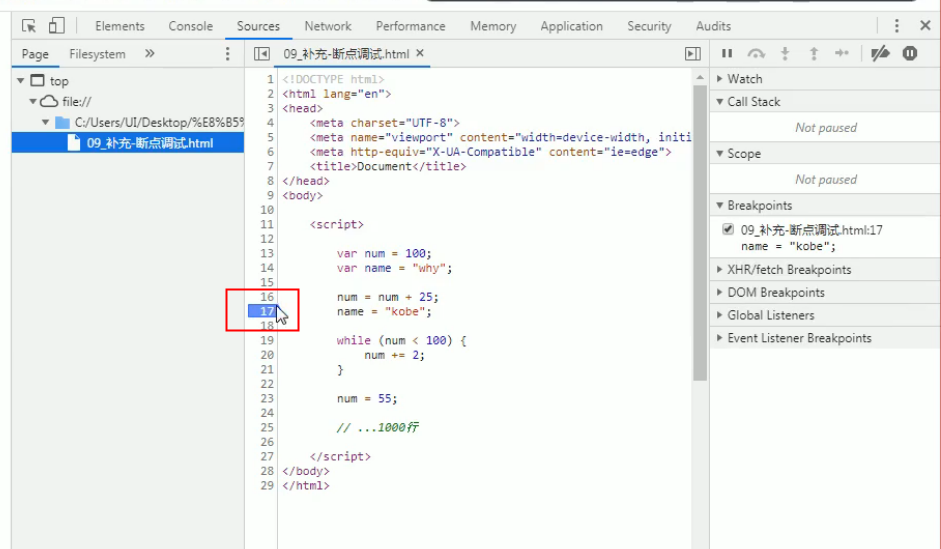This screenshot has height=549, width=941.
Task: Click breakpoint snippet 'name = "kobe";' in sidebar
Action: pyautogui.click(x=788, y=246)
